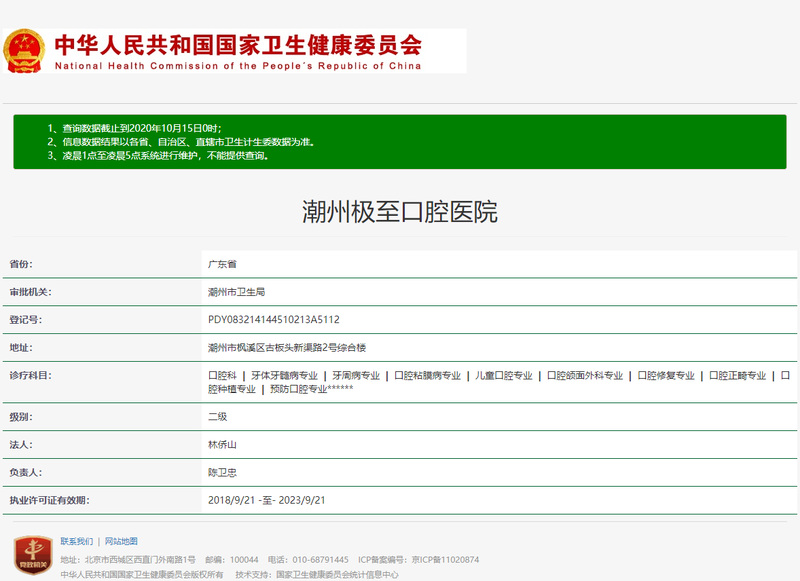Viewport: 800px width, 581px height.
Task: Select the validity dates 2018/9/21 -至- 2023/9/21
Action: click(x=266, y=500)
